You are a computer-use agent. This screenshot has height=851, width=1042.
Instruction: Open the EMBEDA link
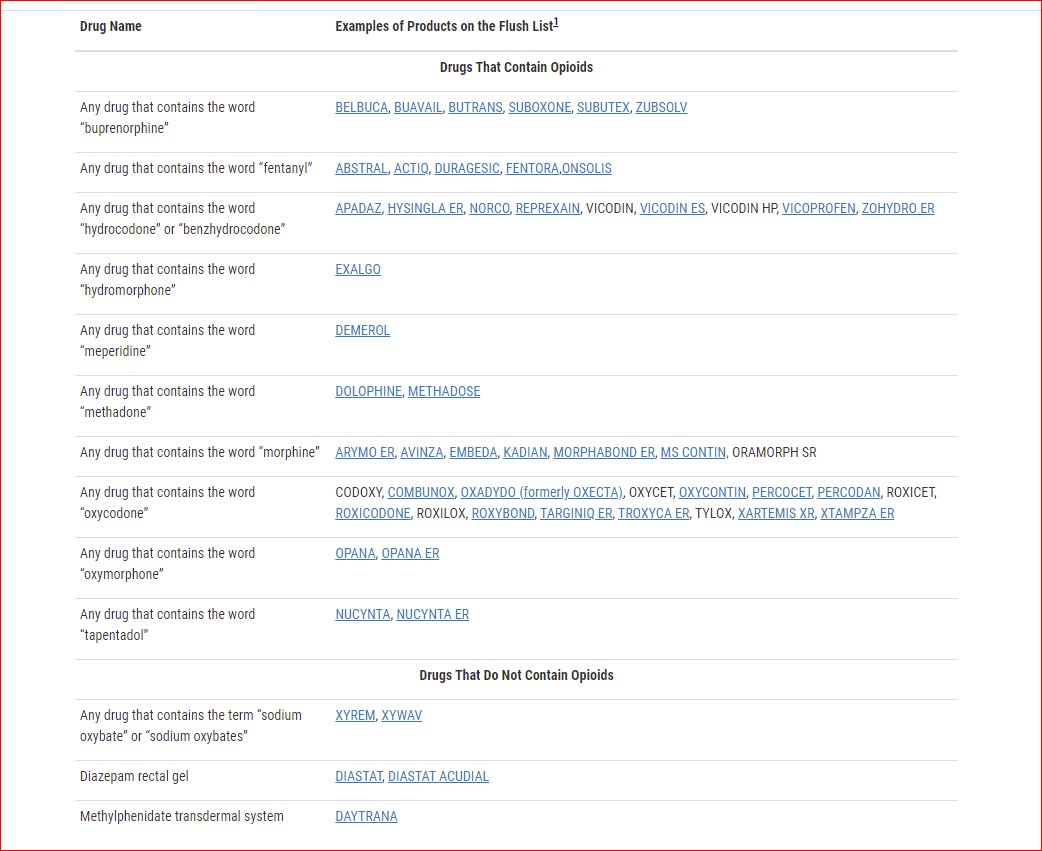click(x=473, y=453)
